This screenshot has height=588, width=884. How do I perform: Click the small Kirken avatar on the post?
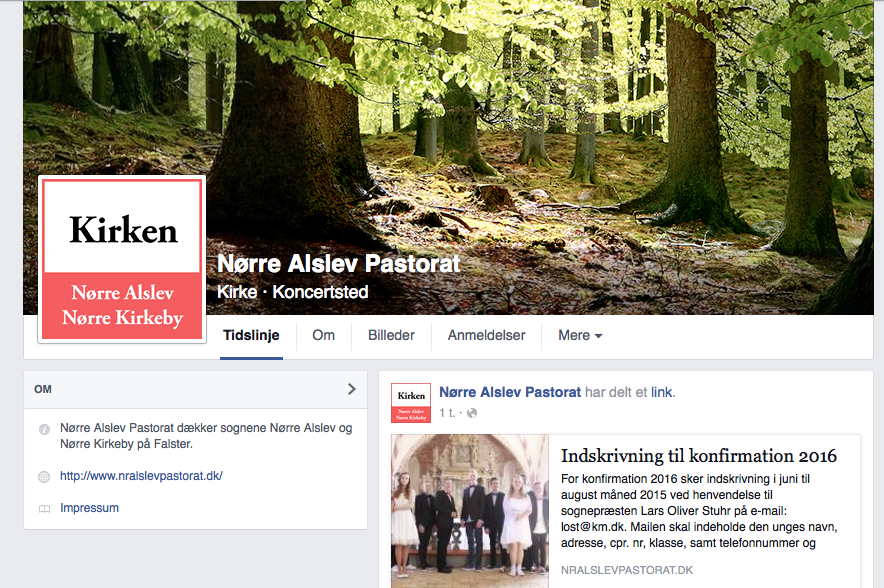coord(411,403)
